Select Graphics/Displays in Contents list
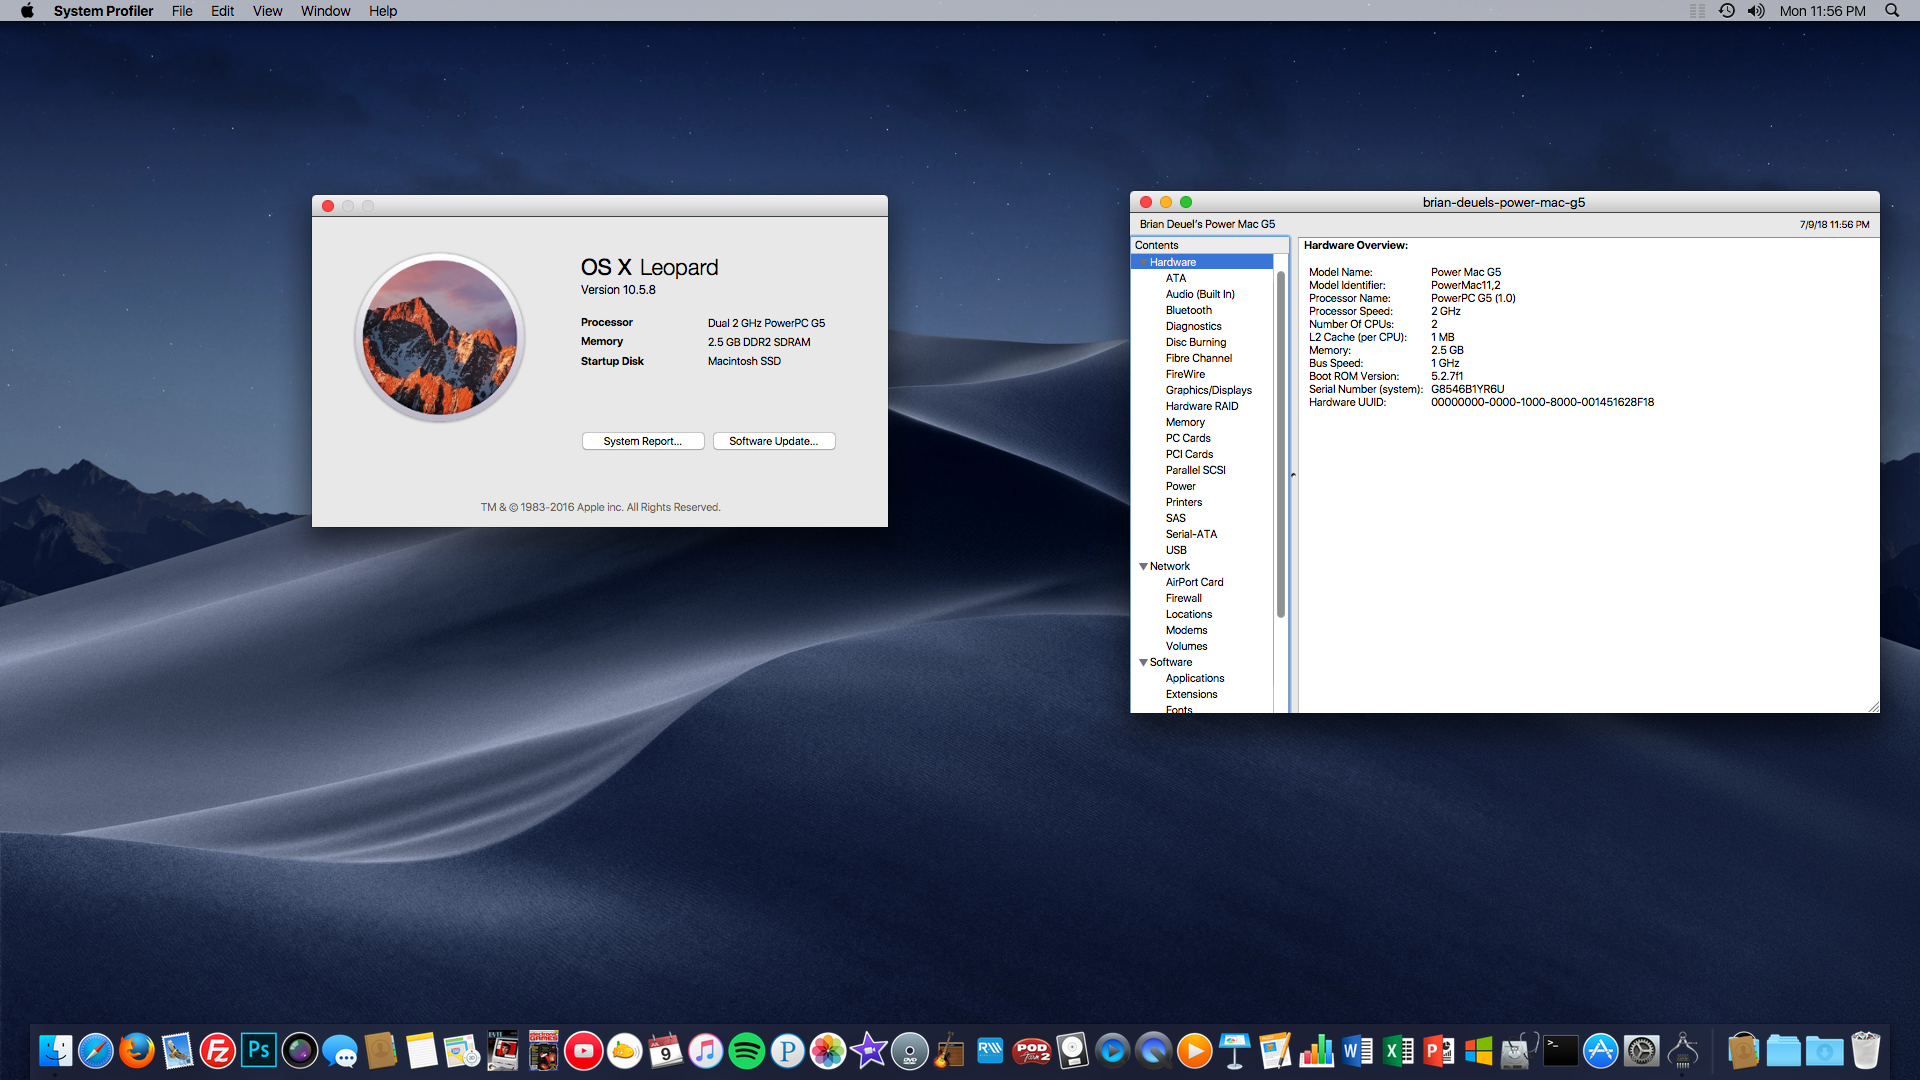 (x=1208, y=390)
